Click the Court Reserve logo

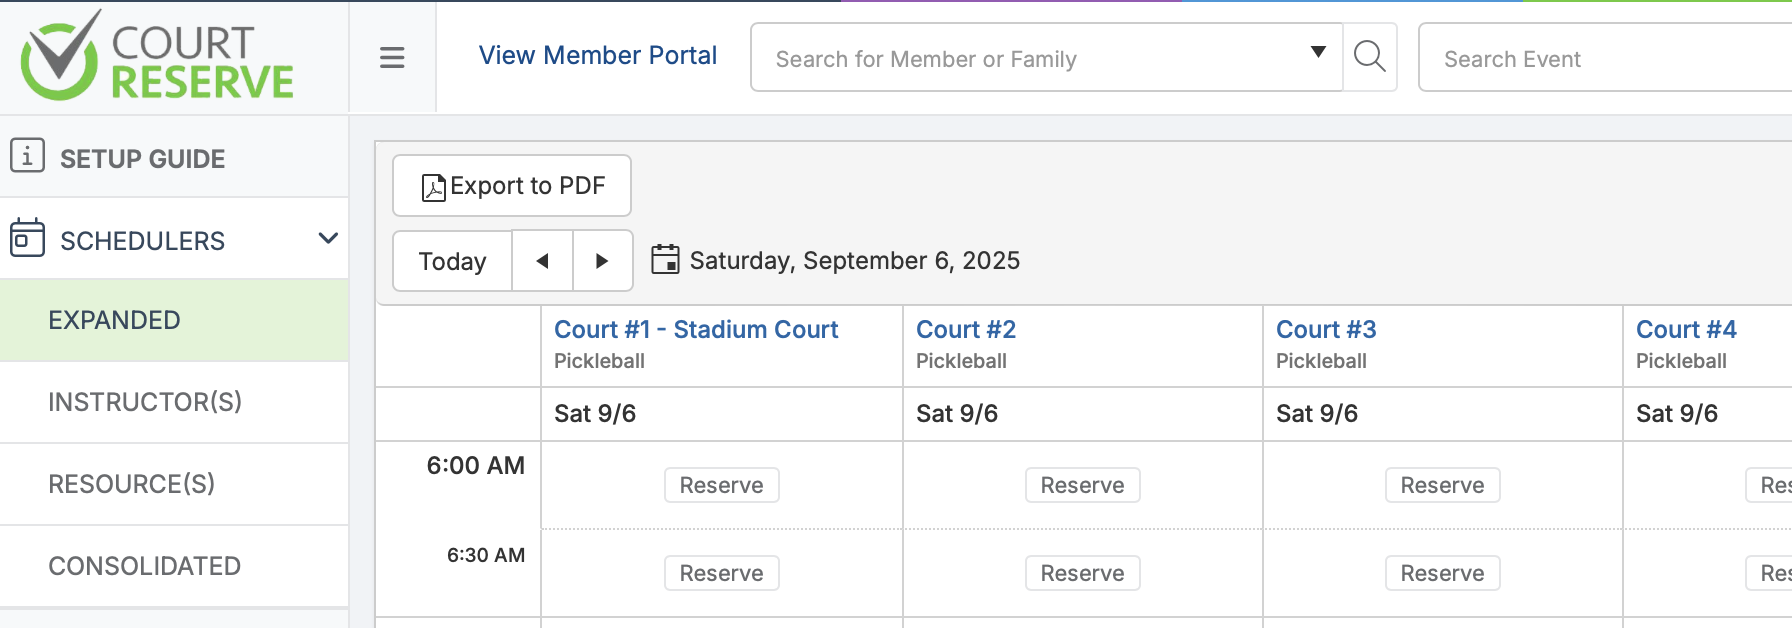click(x=157, y=56)
